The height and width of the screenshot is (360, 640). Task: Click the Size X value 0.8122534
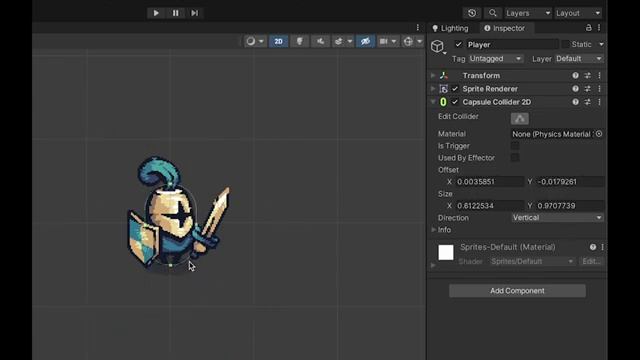(x=490, y=206)
